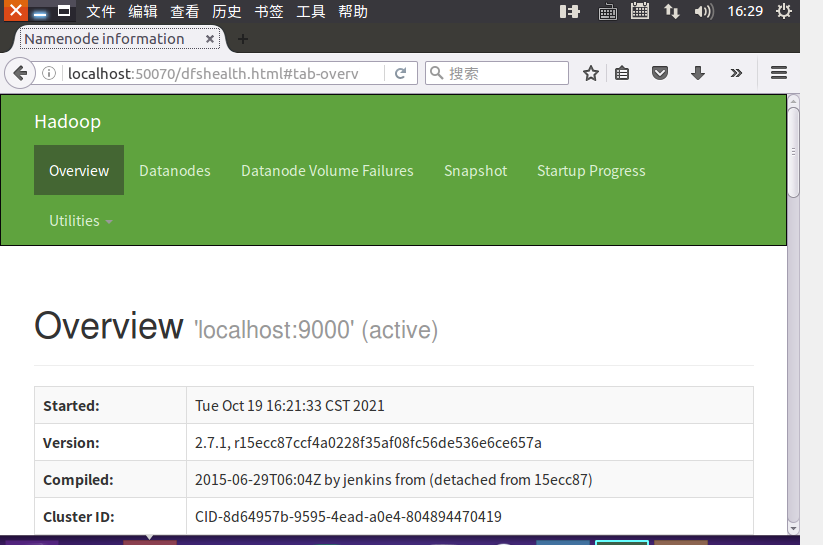The image size is (823, 545).
Task: Click the scrollbar up arrow
Action: [x=793, y=101]
